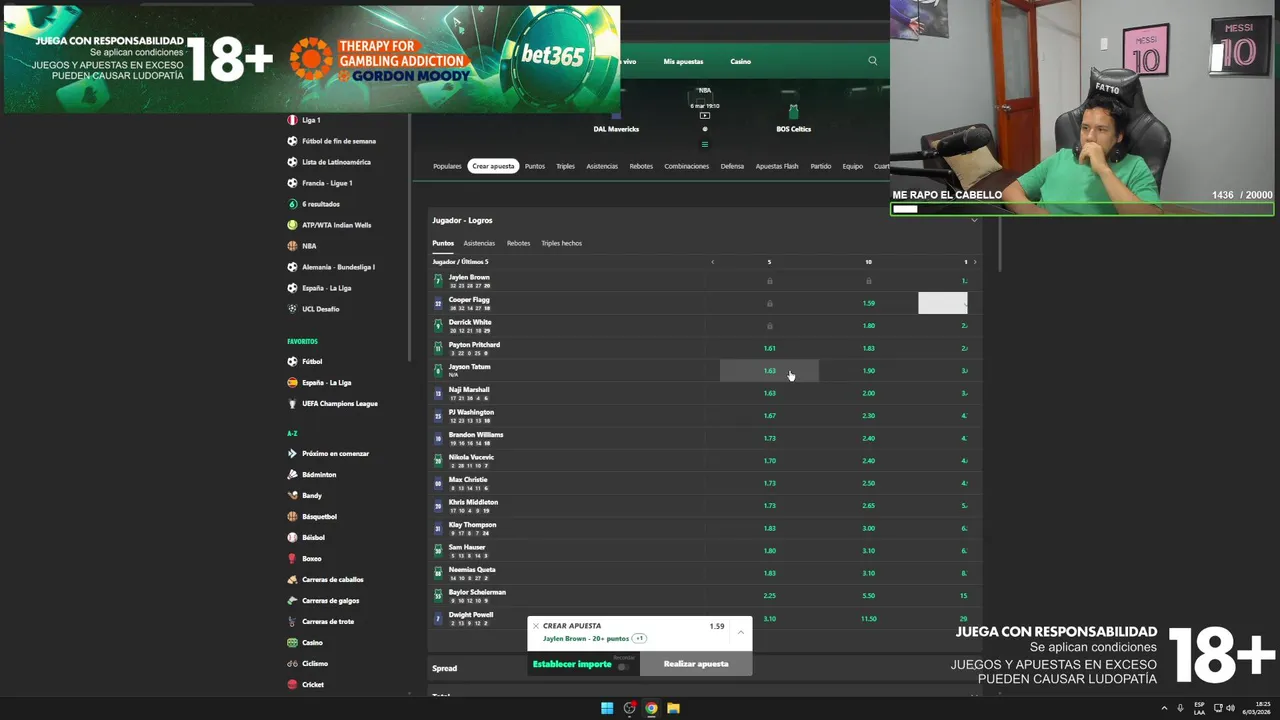Screen dimensions: 1280x720
Task: Click the Liga 1 Peru flag icon
Action: pyautogui.click(x=292, y=120)
